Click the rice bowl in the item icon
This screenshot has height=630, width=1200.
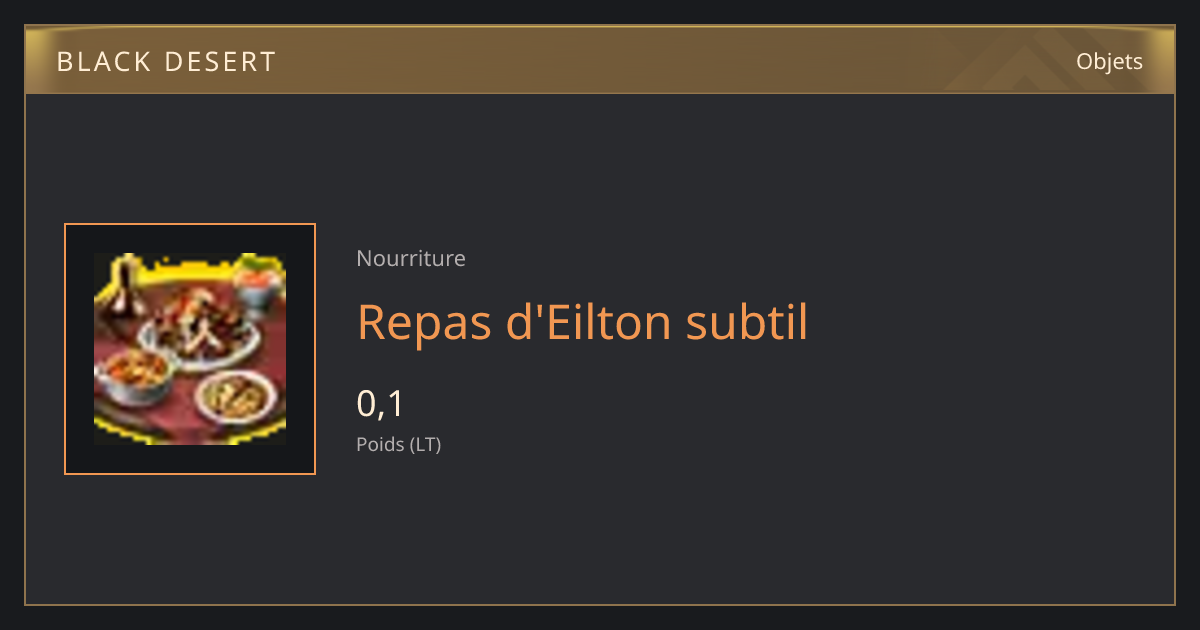click(236, 397)
